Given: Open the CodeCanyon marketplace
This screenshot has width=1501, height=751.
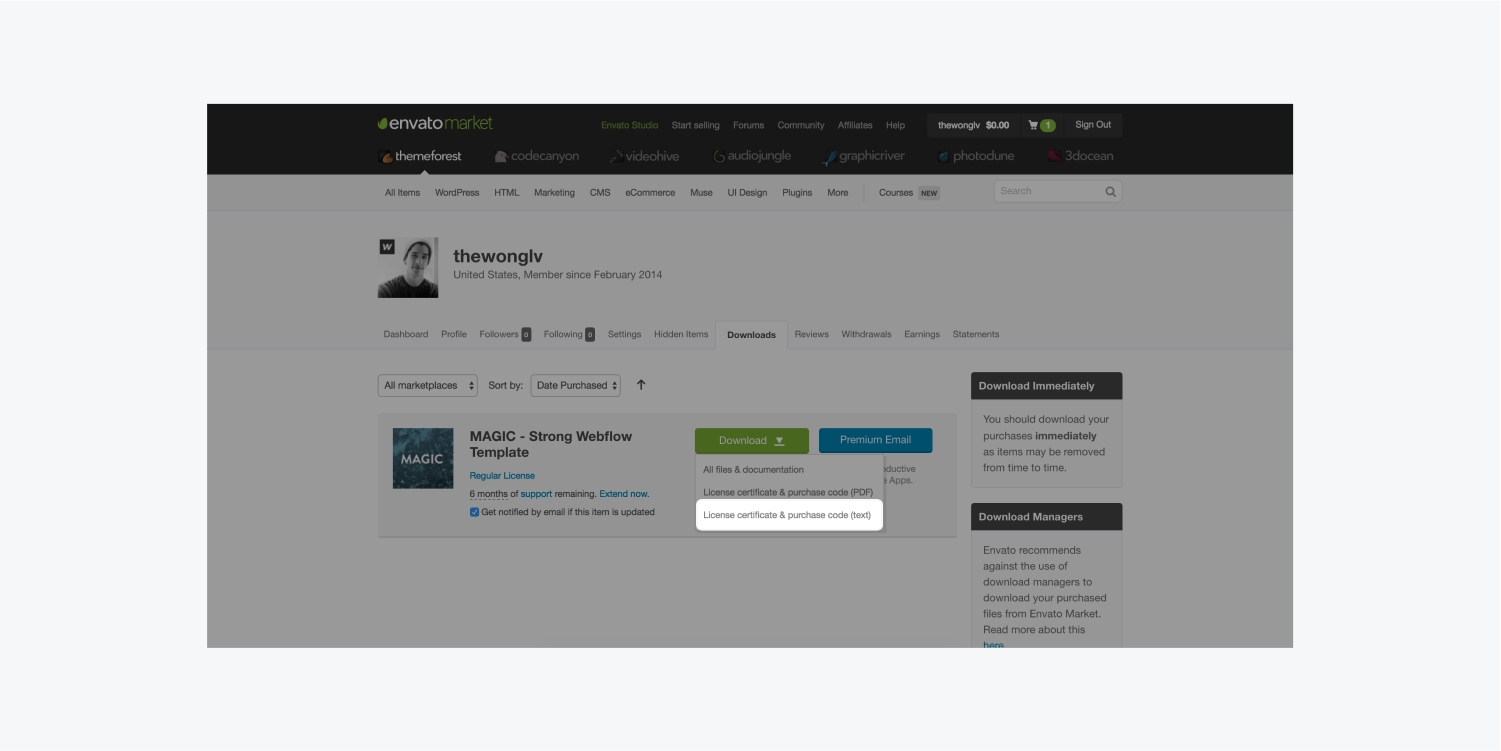Looking at the screenshot, I should [x=536, y=156].
